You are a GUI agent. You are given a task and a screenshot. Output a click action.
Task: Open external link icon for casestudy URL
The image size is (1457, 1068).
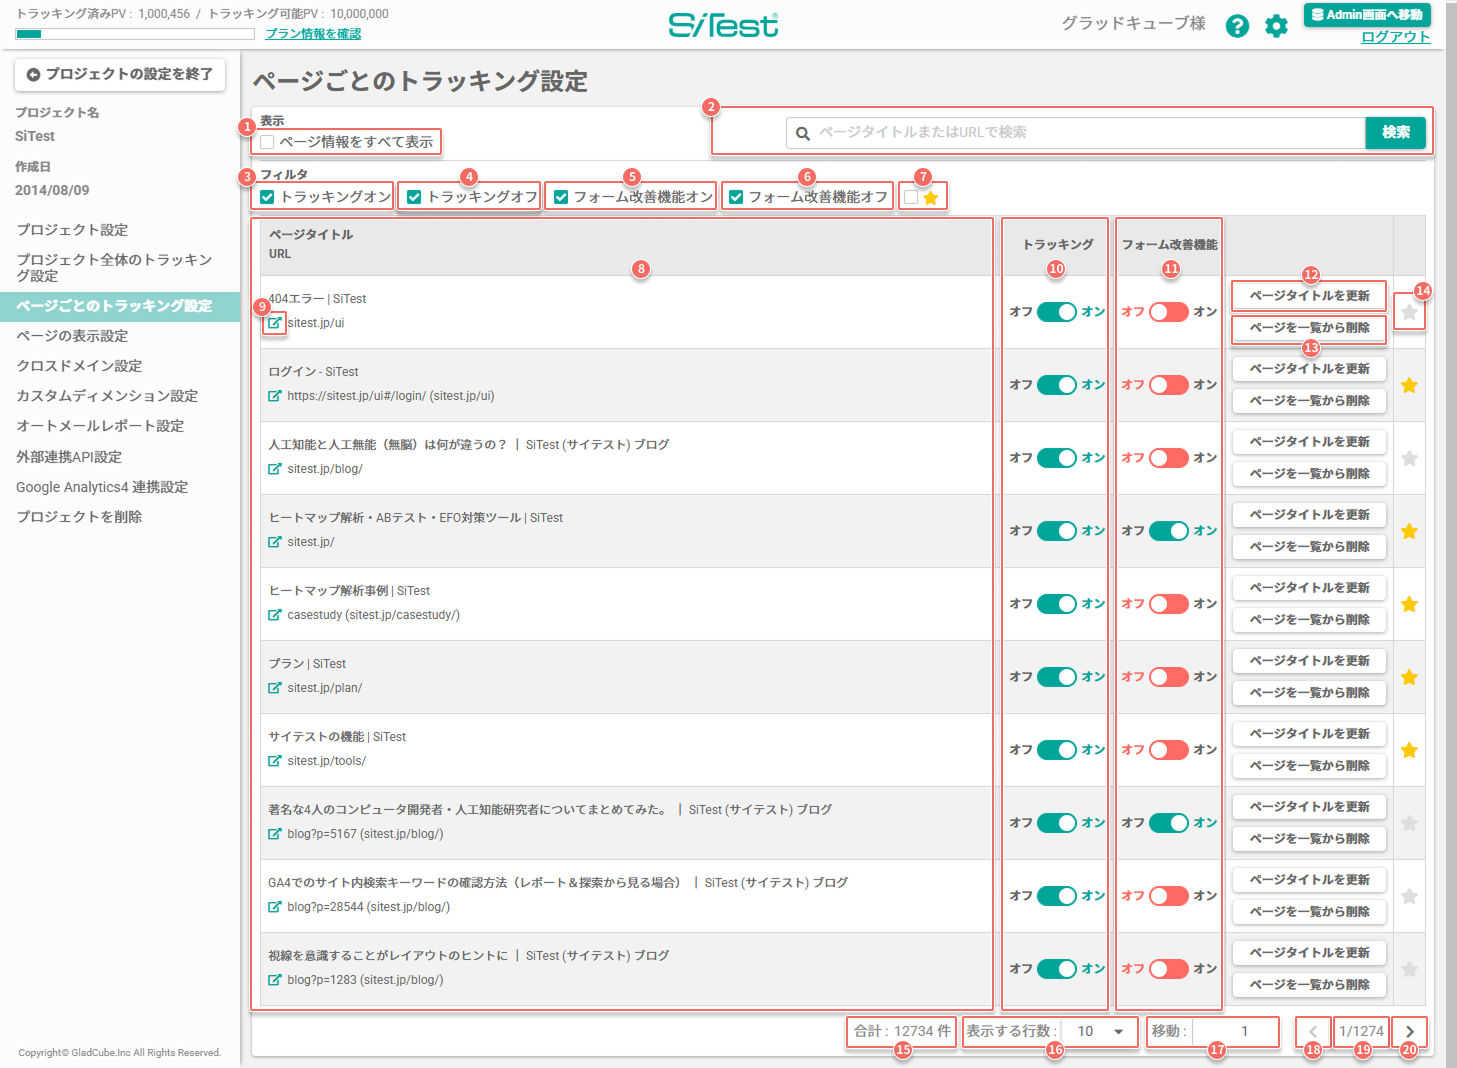[274, 615]
